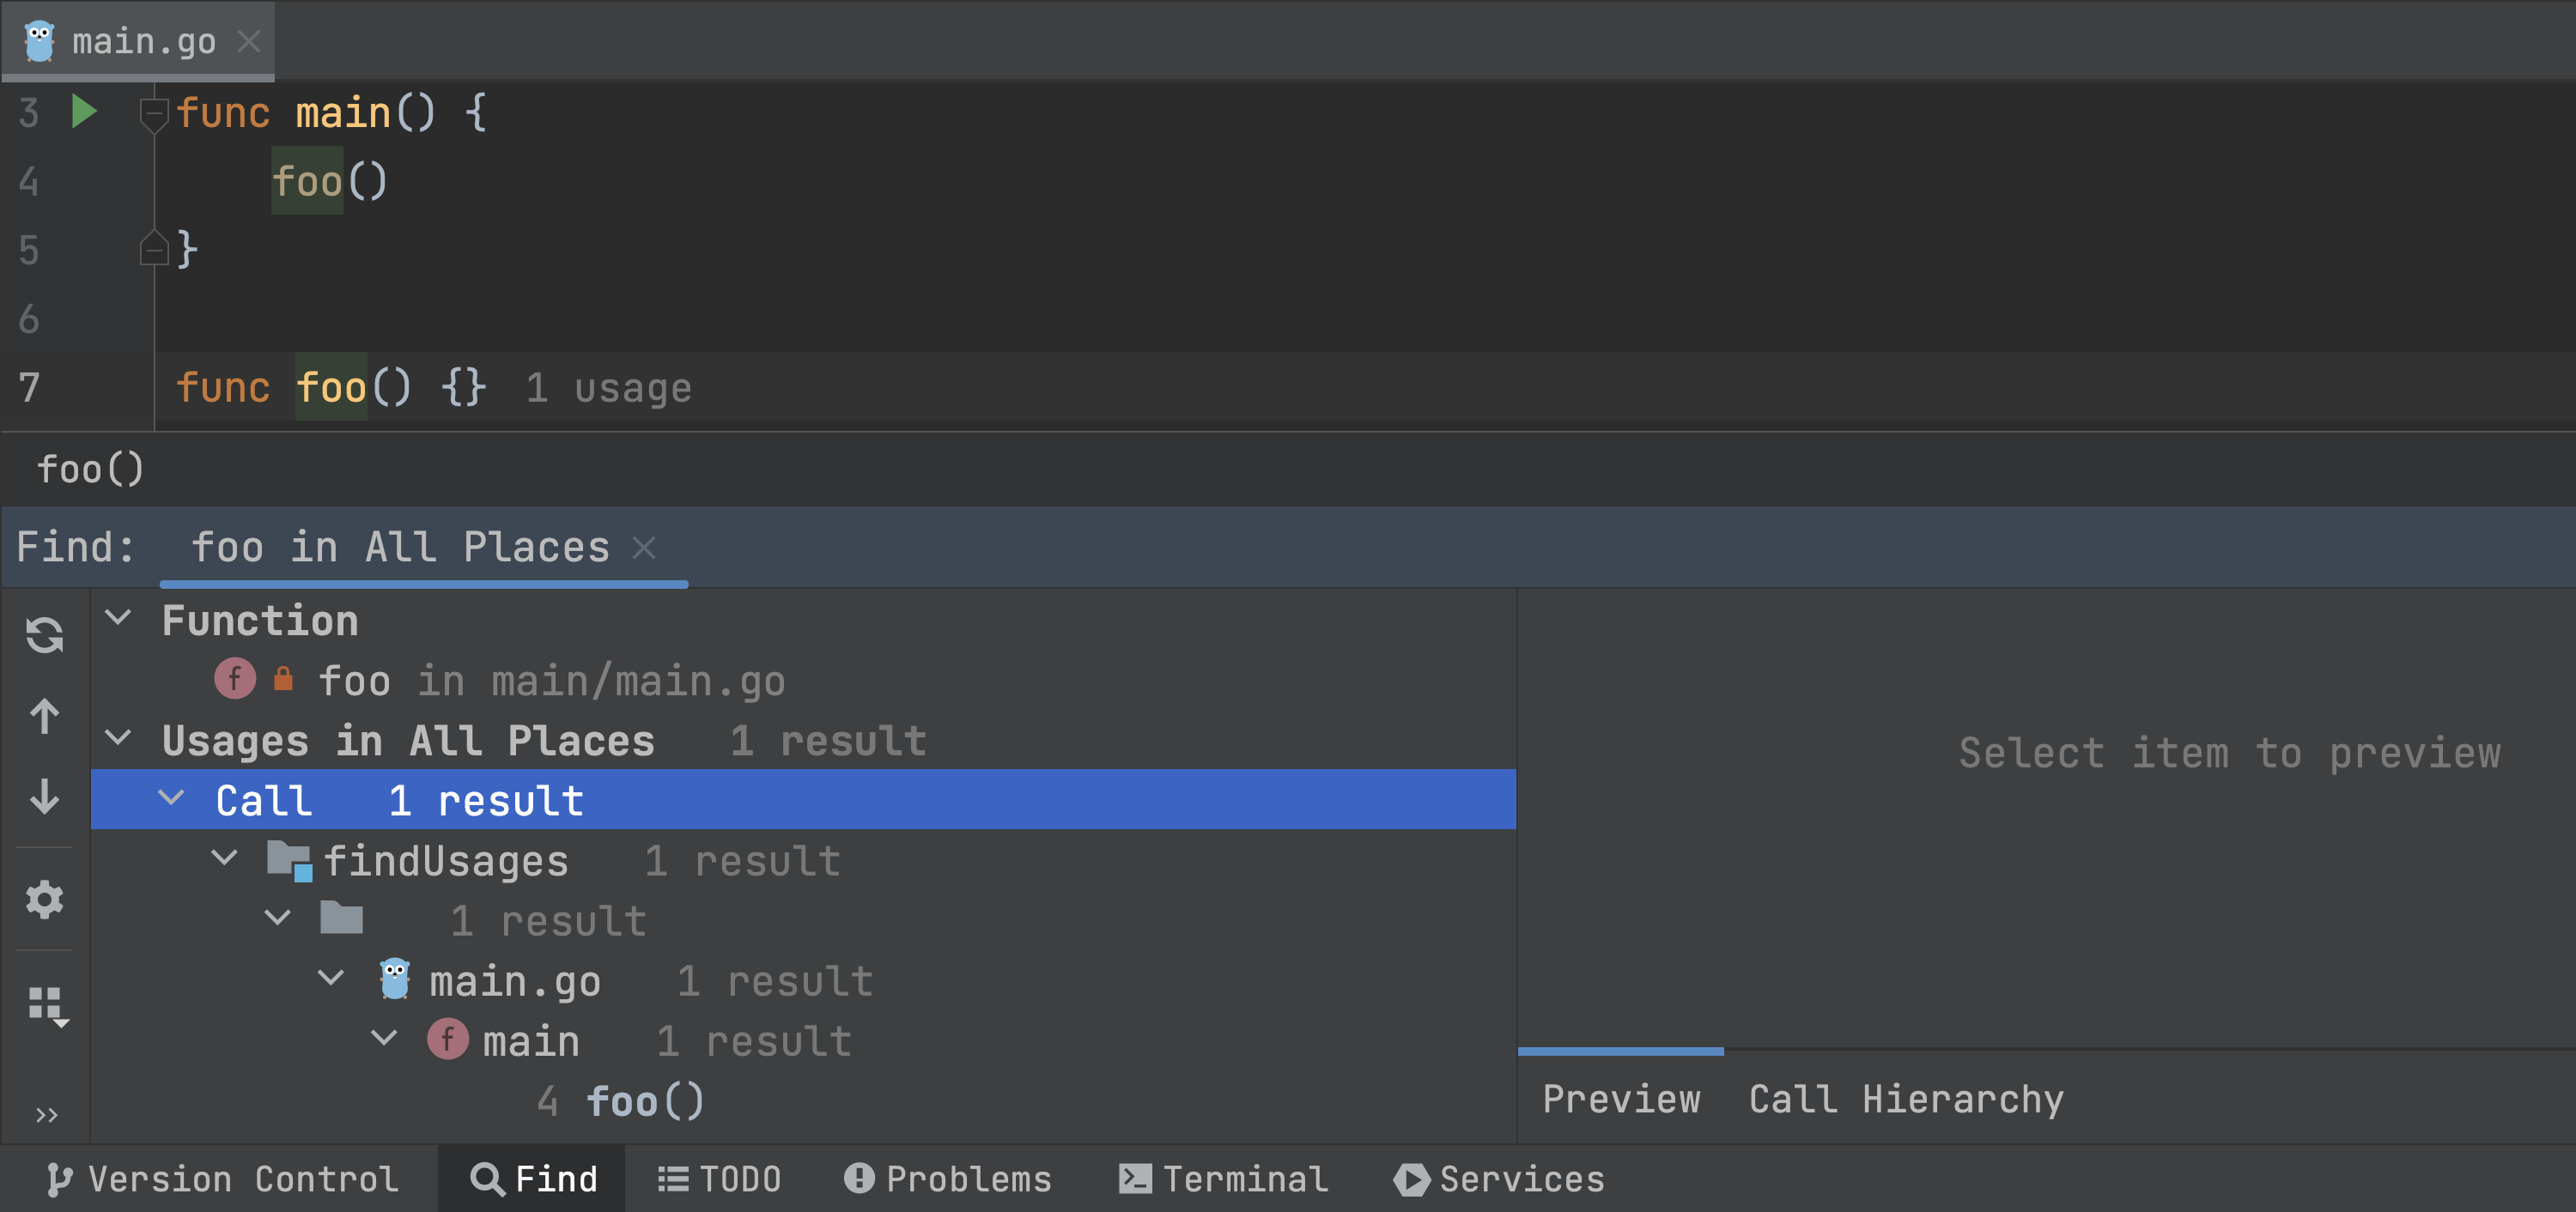The width and height of the screenshot is (2576, 1212).
Task: Go to next occurrence with down arrow
Action: (x=45, y=797)
